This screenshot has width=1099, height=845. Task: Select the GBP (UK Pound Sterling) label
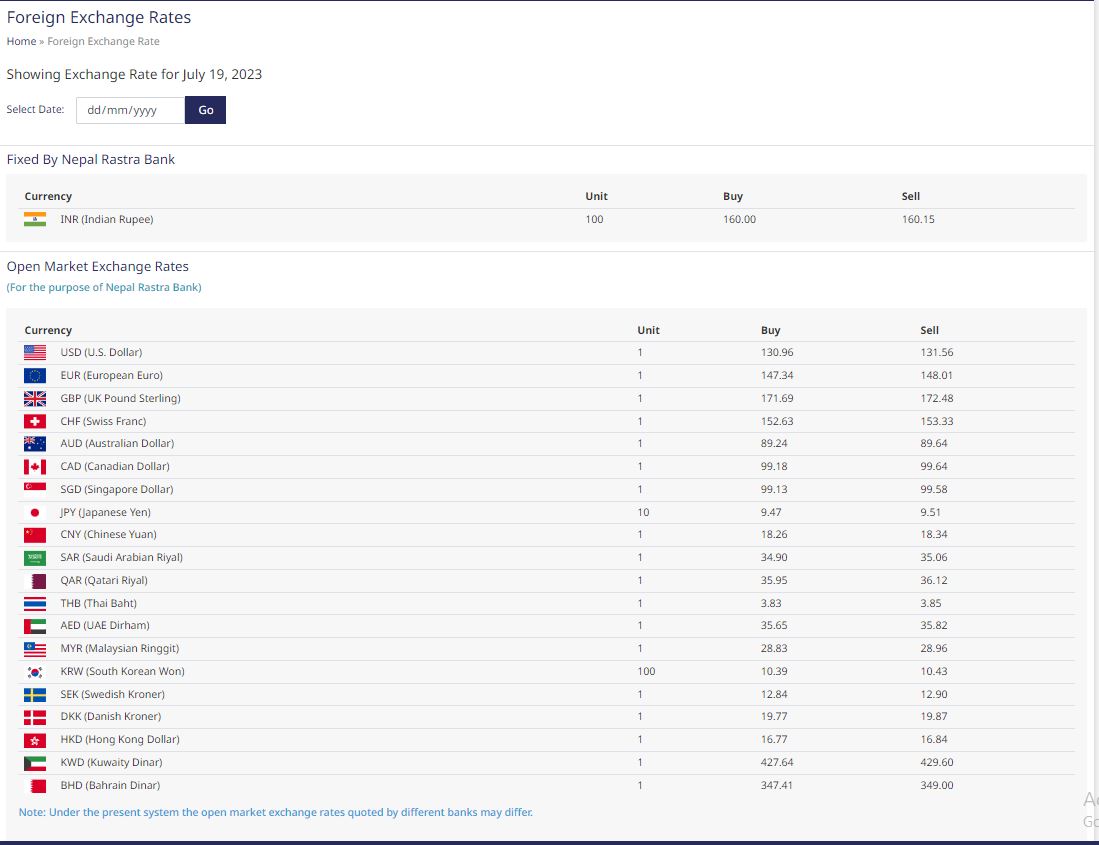121,399
